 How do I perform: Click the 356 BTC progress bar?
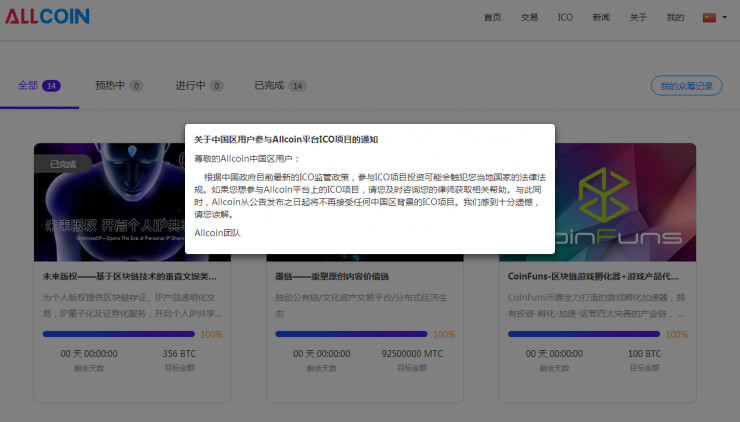click(x=118, y=334)
